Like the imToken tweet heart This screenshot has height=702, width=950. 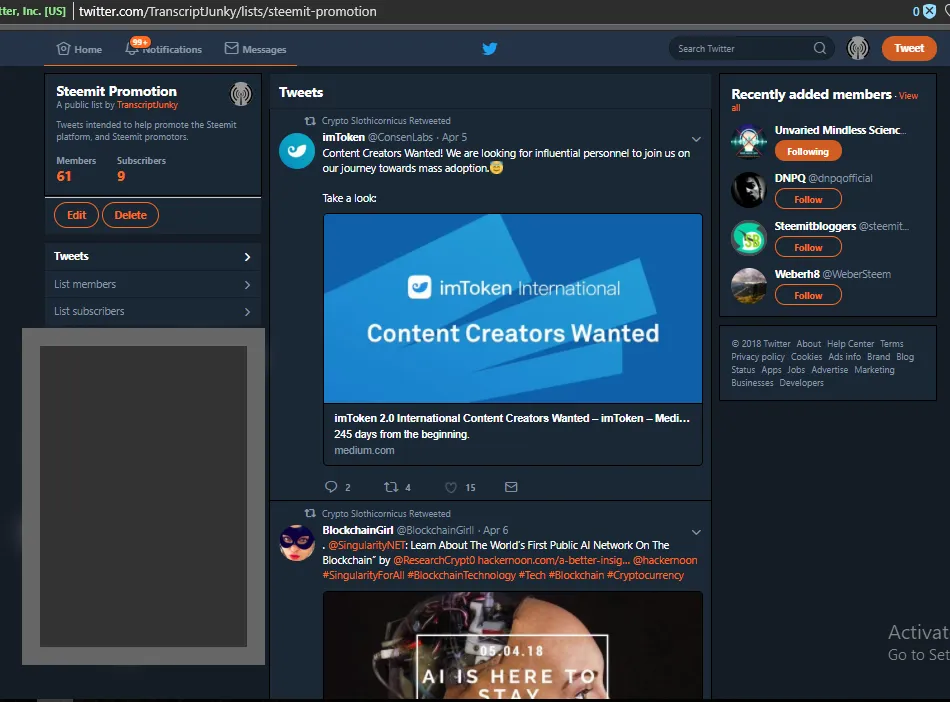(451, 487)
